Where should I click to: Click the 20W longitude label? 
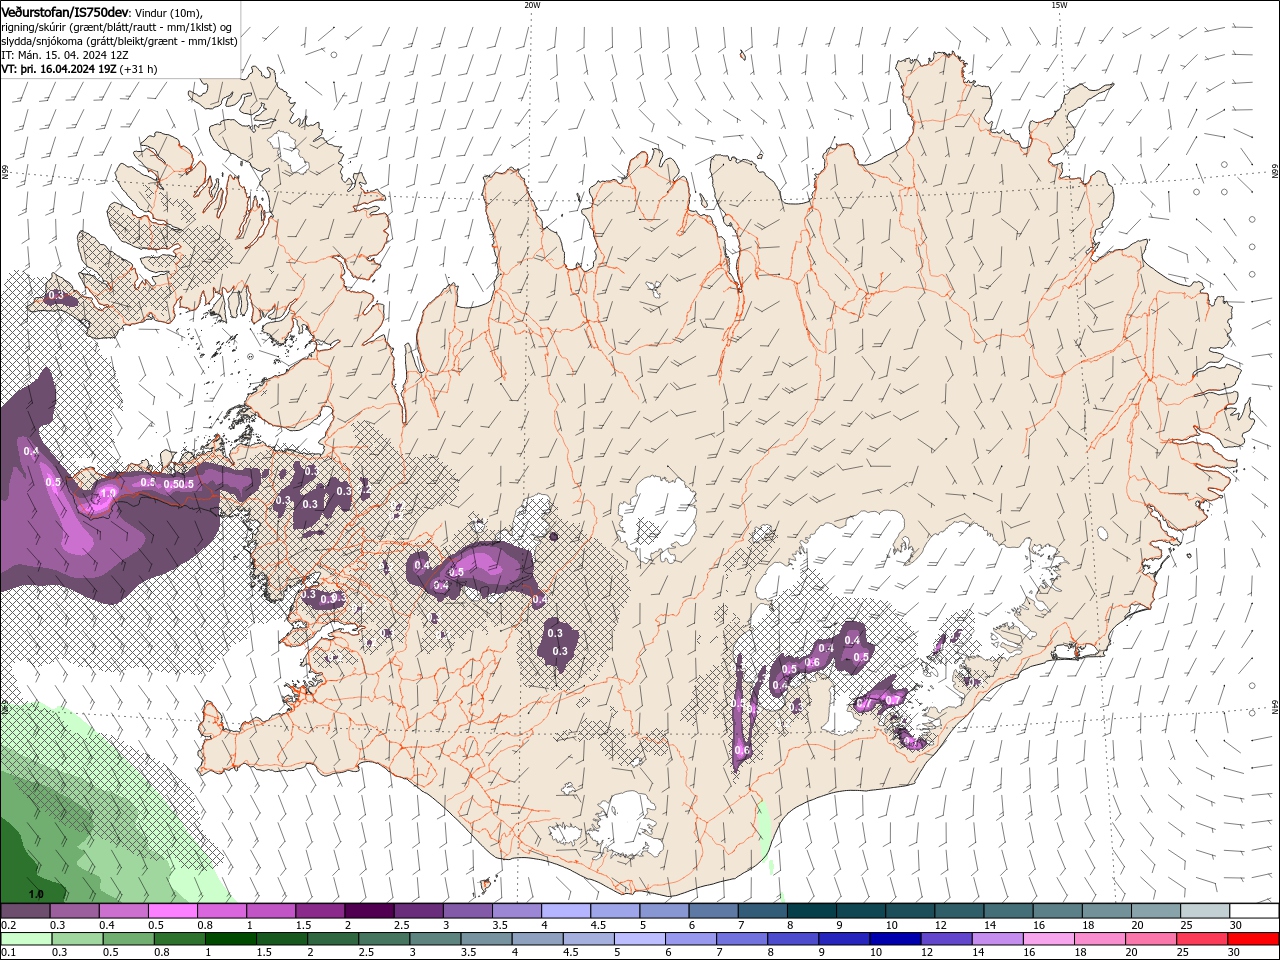532,4
